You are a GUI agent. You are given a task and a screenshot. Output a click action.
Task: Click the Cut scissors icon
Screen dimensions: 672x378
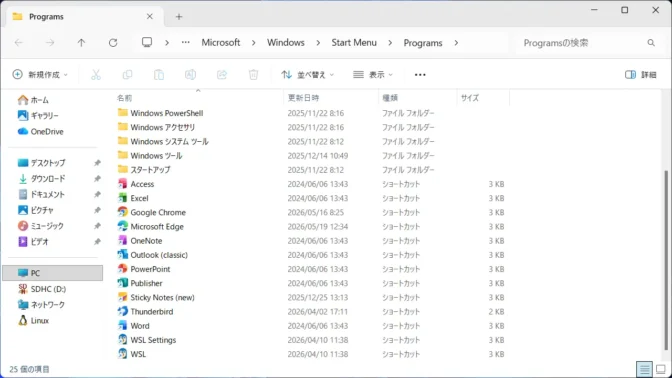pyautogui.click(x=96, y=75)
